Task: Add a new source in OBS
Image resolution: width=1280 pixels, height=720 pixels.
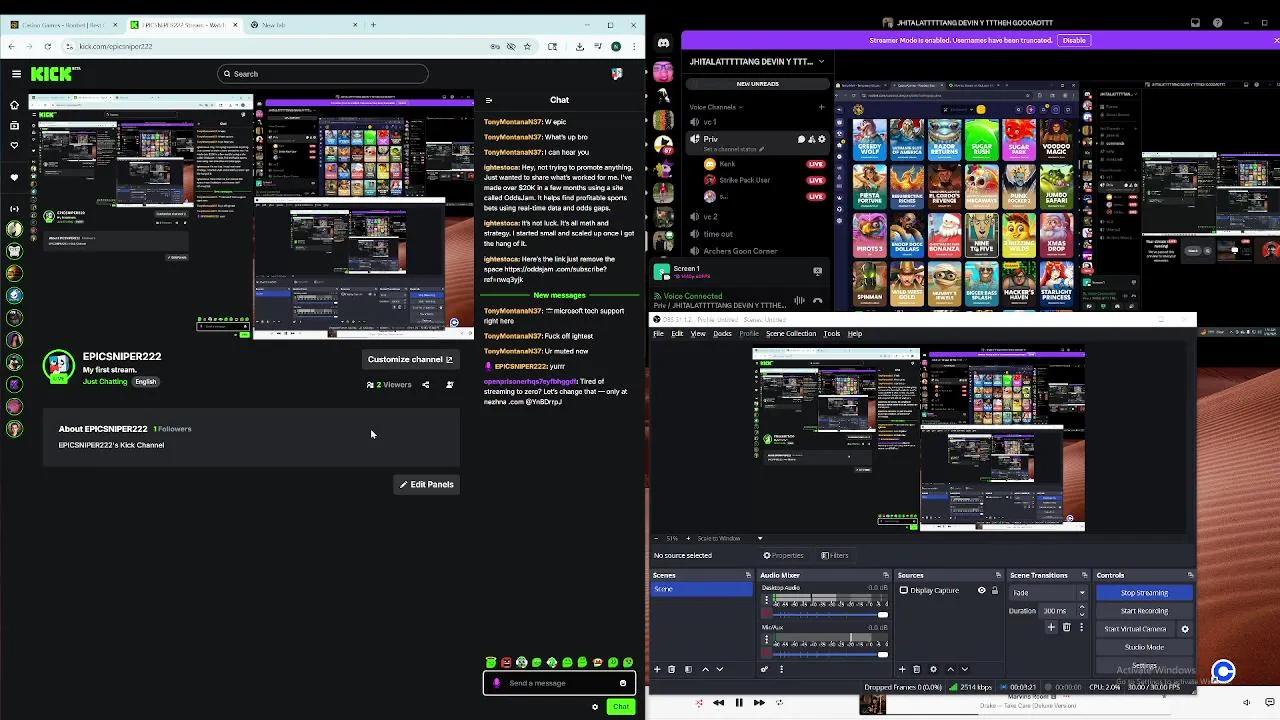Action: click(x=902, y=669)
